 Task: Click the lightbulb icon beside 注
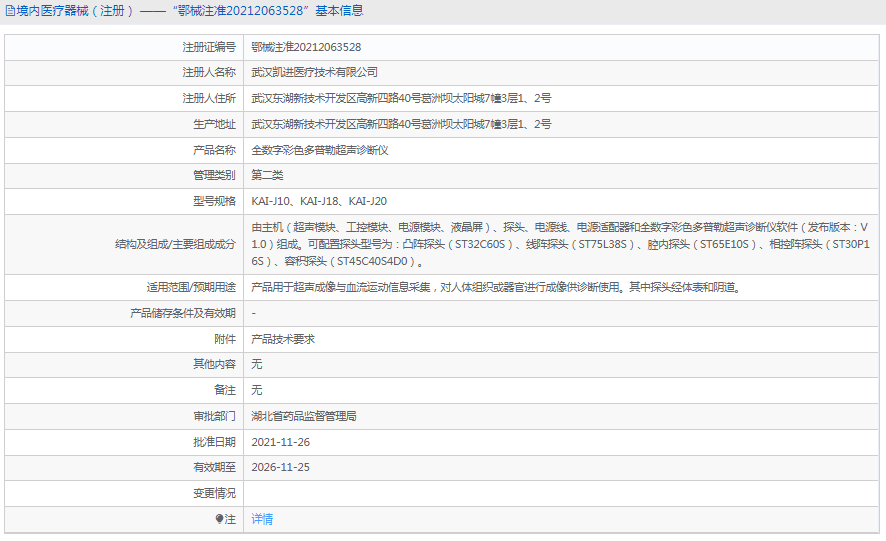pos(219,519)
